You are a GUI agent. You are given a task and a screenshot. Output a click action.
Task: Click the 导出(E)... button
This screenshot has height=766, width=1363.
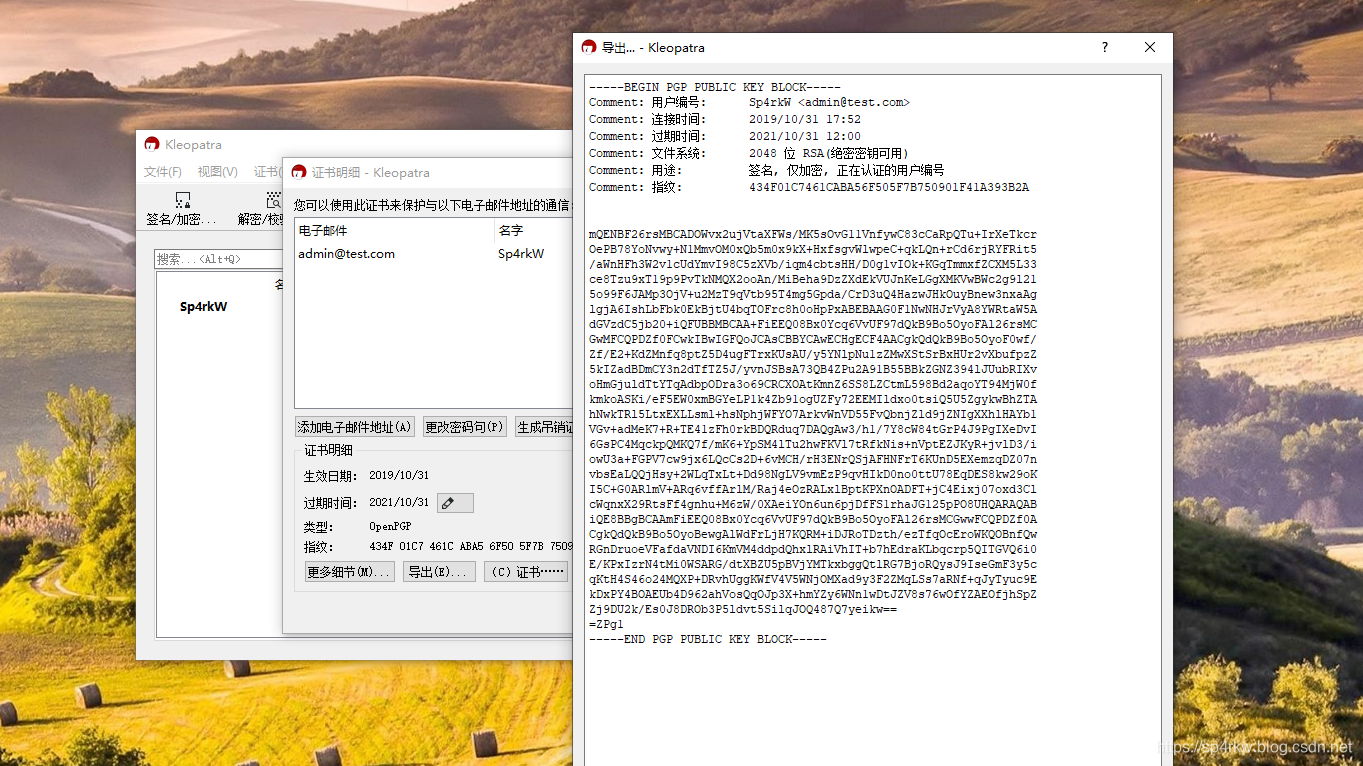(x=438, y=572)
